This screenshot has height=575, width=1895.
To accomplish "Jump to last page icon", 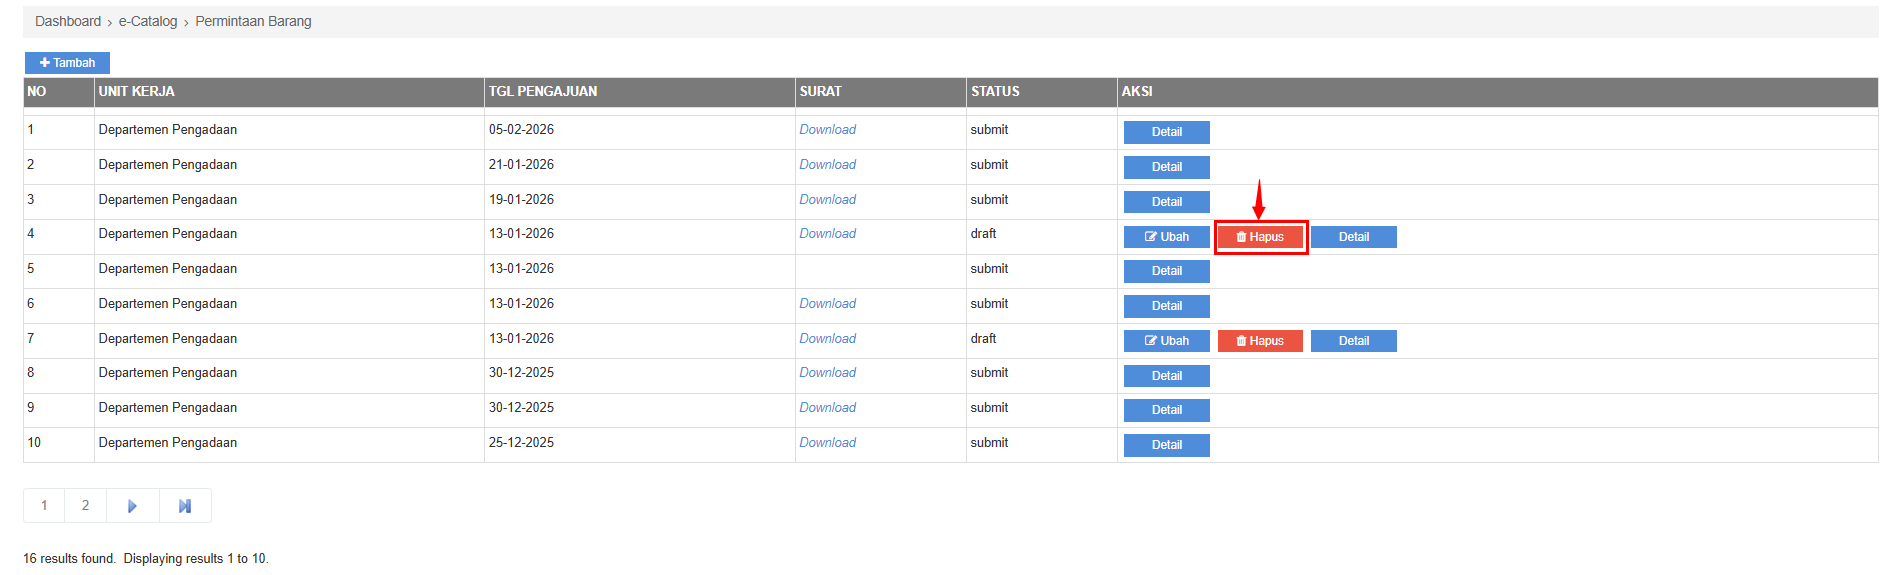I will tap(185, 506).
